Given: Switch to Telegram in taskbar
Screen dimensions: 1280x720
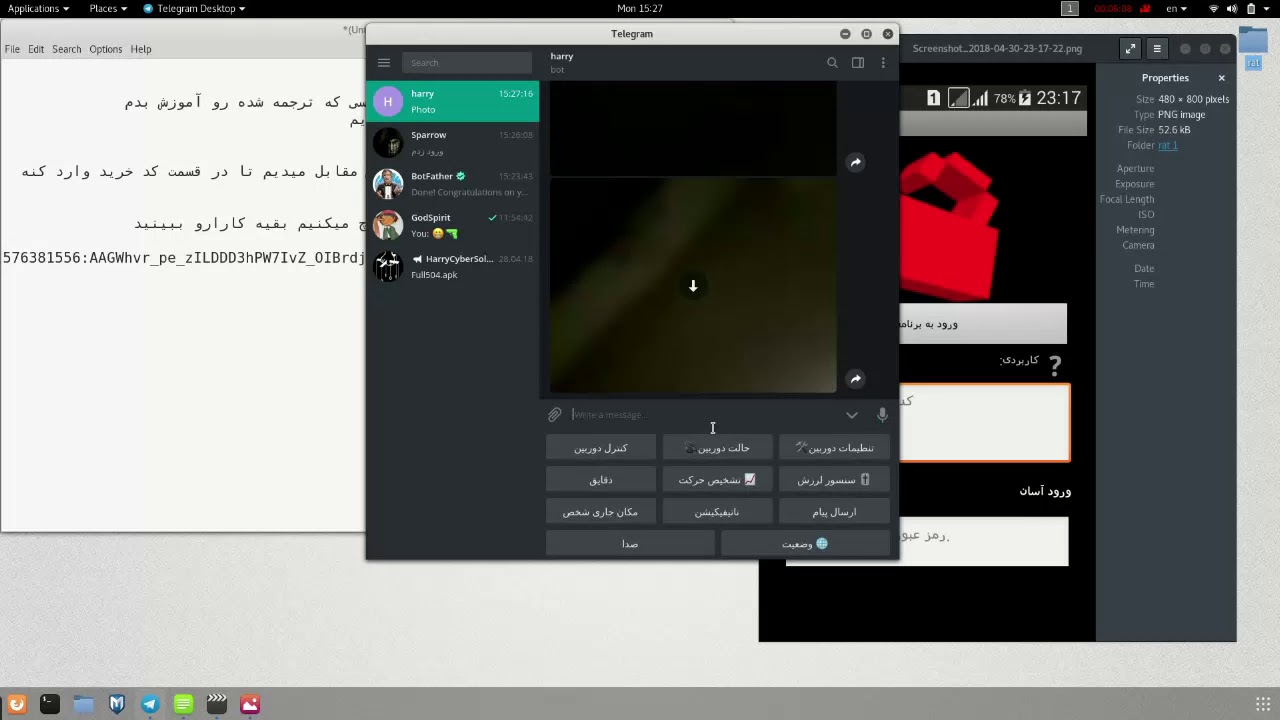Looking at the screenshot, I should coord(150,705).
